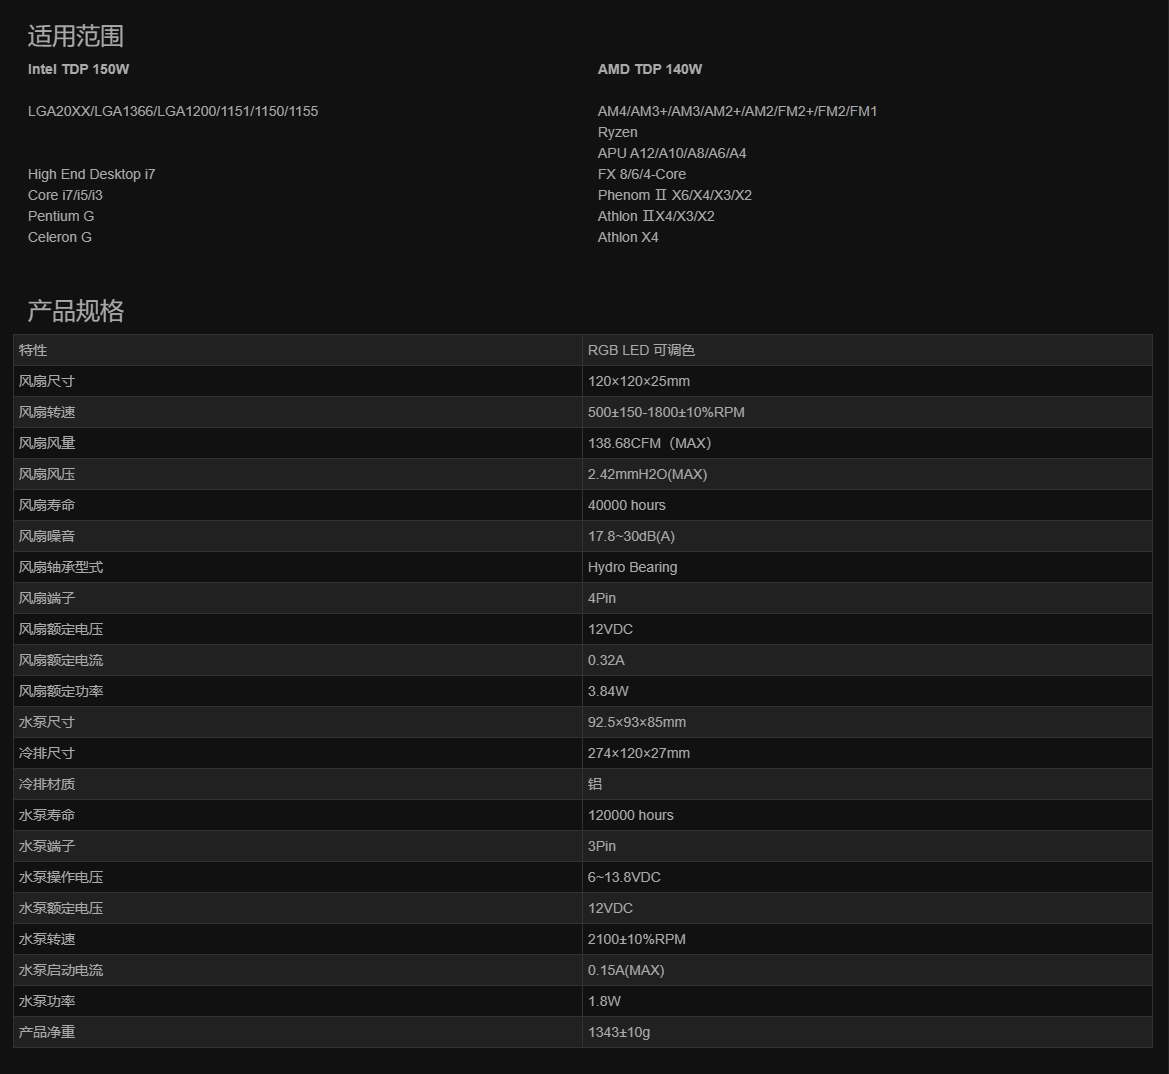Click the Athlon II X4/X3/X2 line
The image size is (1169, 1074).
(x=656, y=215)
